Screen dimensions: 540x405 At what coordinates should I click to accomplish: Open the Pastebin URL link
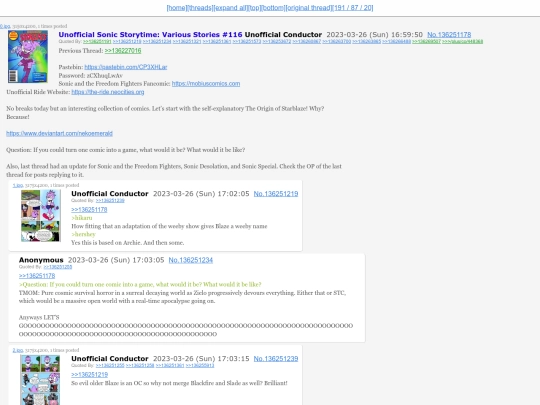(126, 67)
